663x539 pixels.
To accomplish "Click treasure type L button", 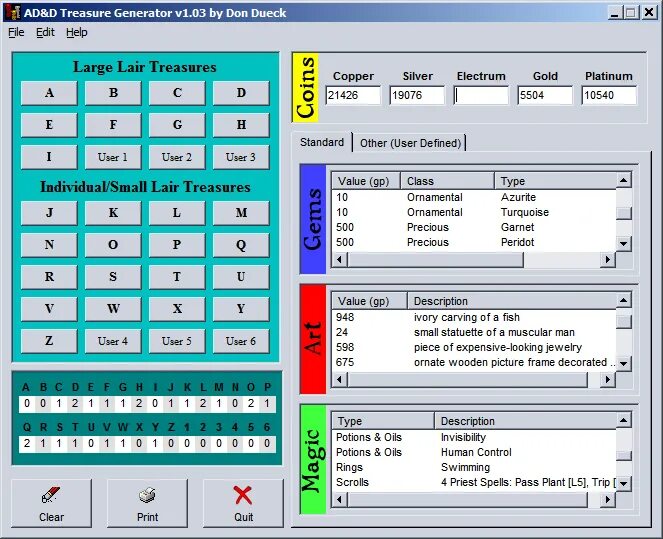I will coord(177,213).
